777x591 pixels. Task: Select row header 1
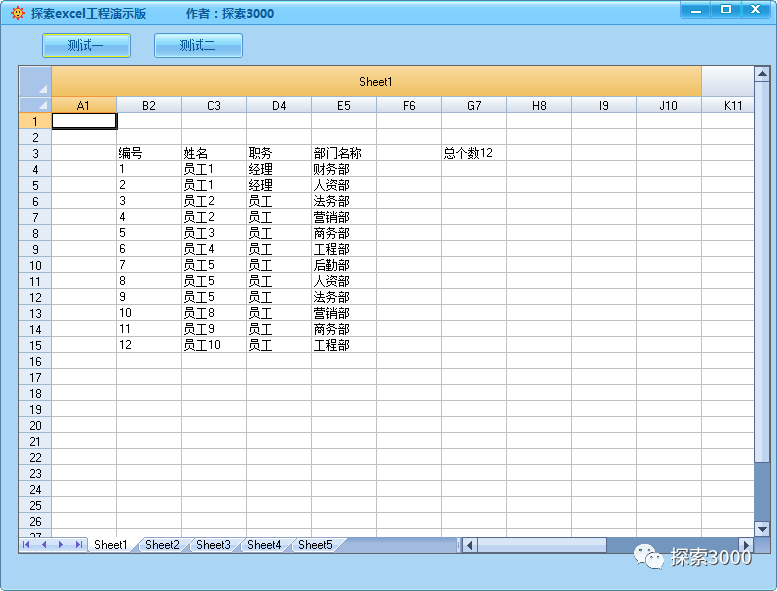pyautogui.click(x=35, y=121)
